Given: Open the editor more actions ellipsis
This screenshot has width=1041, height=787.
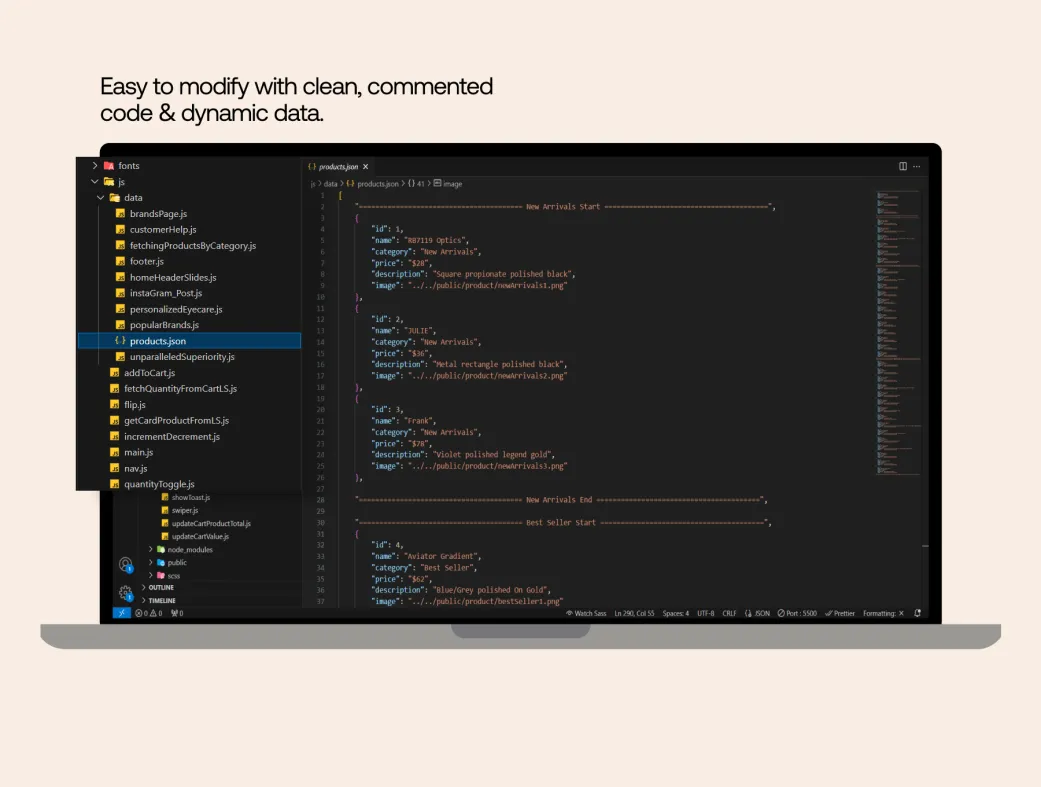Looking at the screenshot, I should pyautogui.click(x=917, y=166).
